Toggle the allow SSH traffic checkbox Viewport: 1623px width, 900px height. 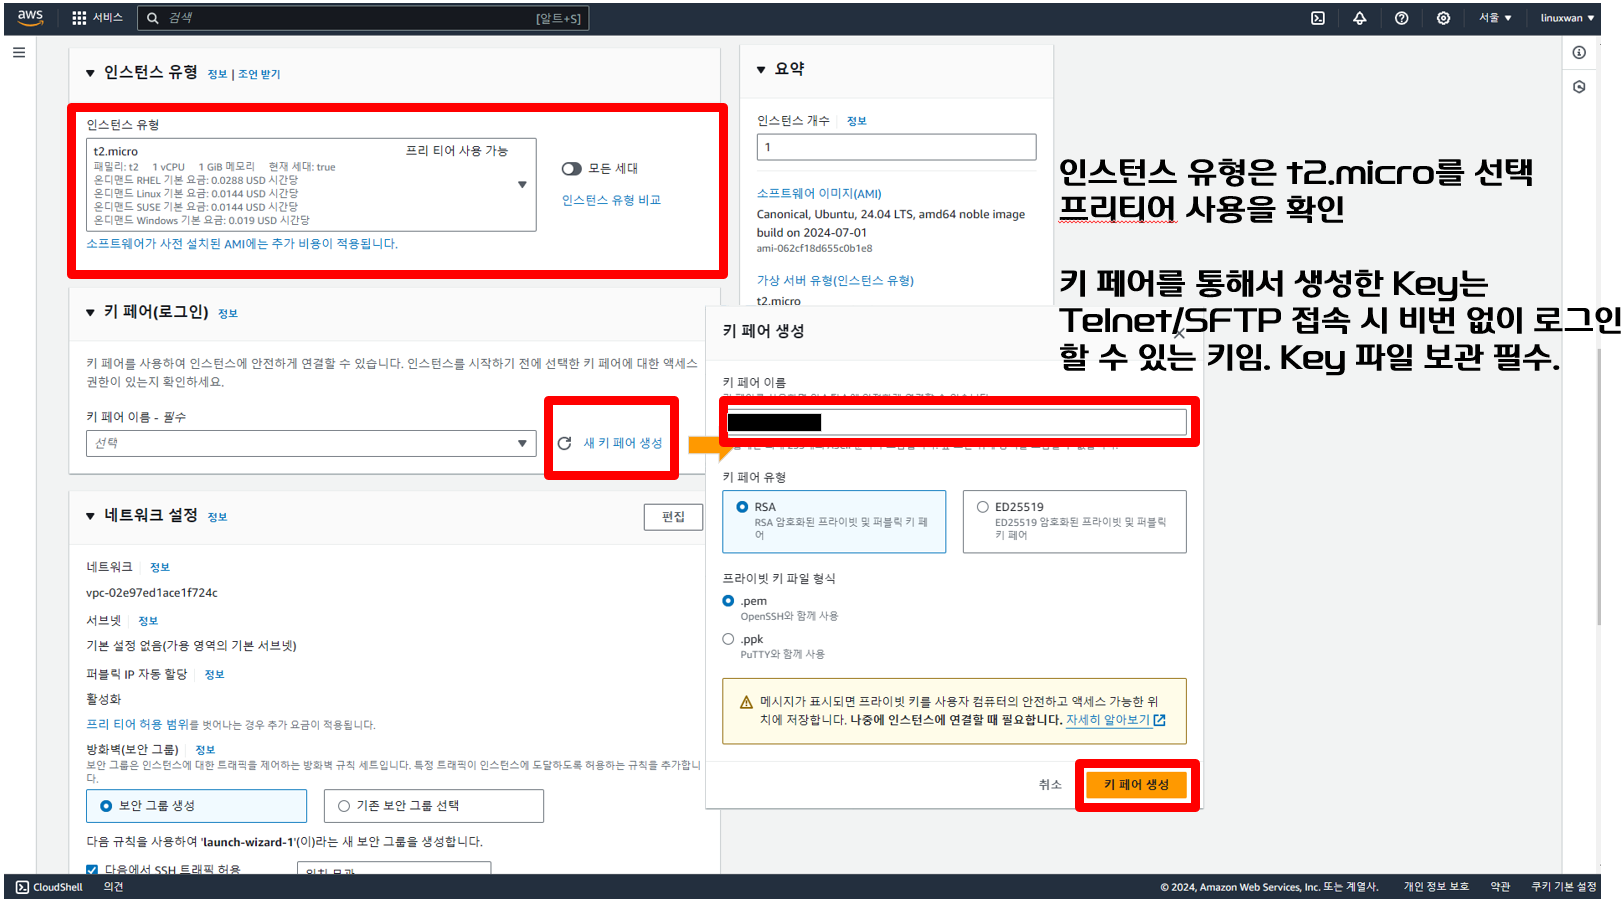(x=92, y=870)
